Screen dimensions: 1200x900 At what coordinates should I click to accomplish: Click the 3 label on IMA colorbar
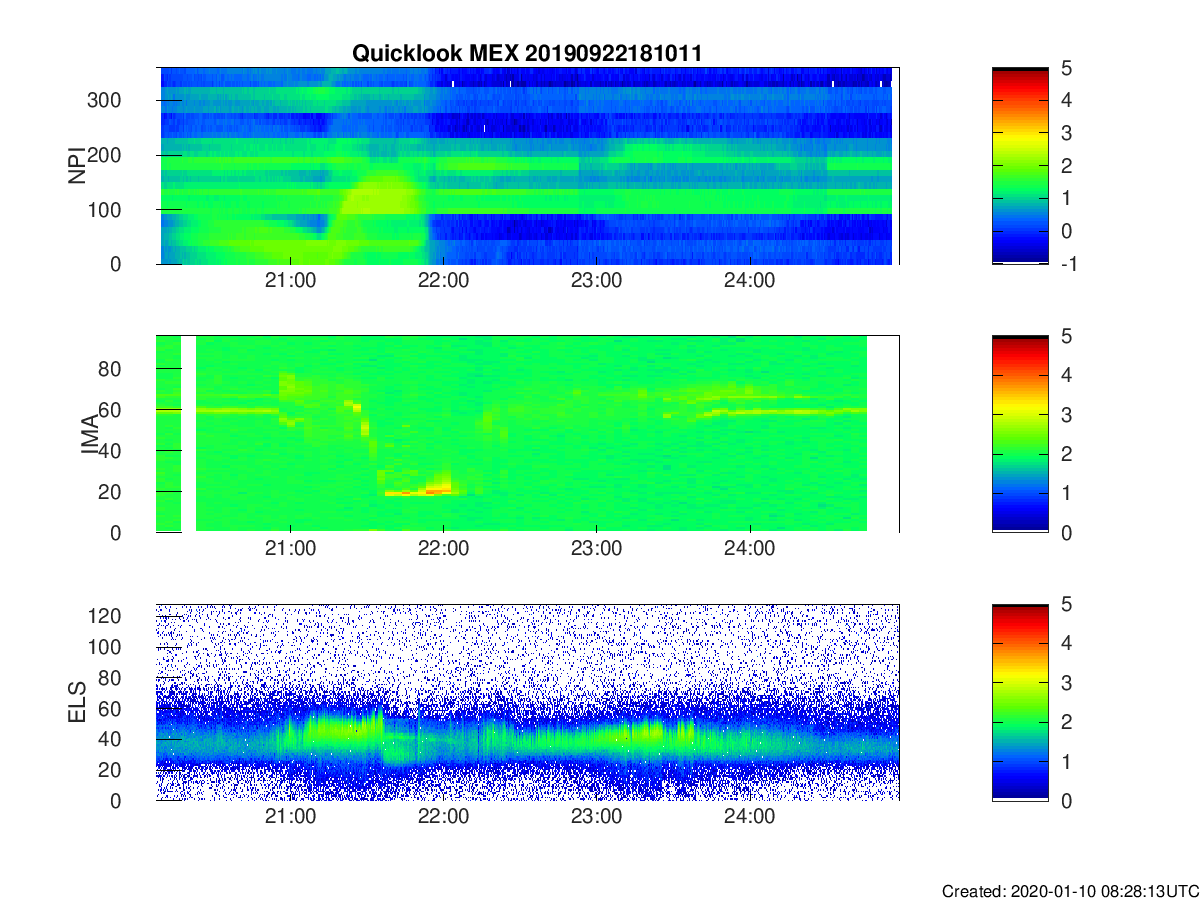1065,415
